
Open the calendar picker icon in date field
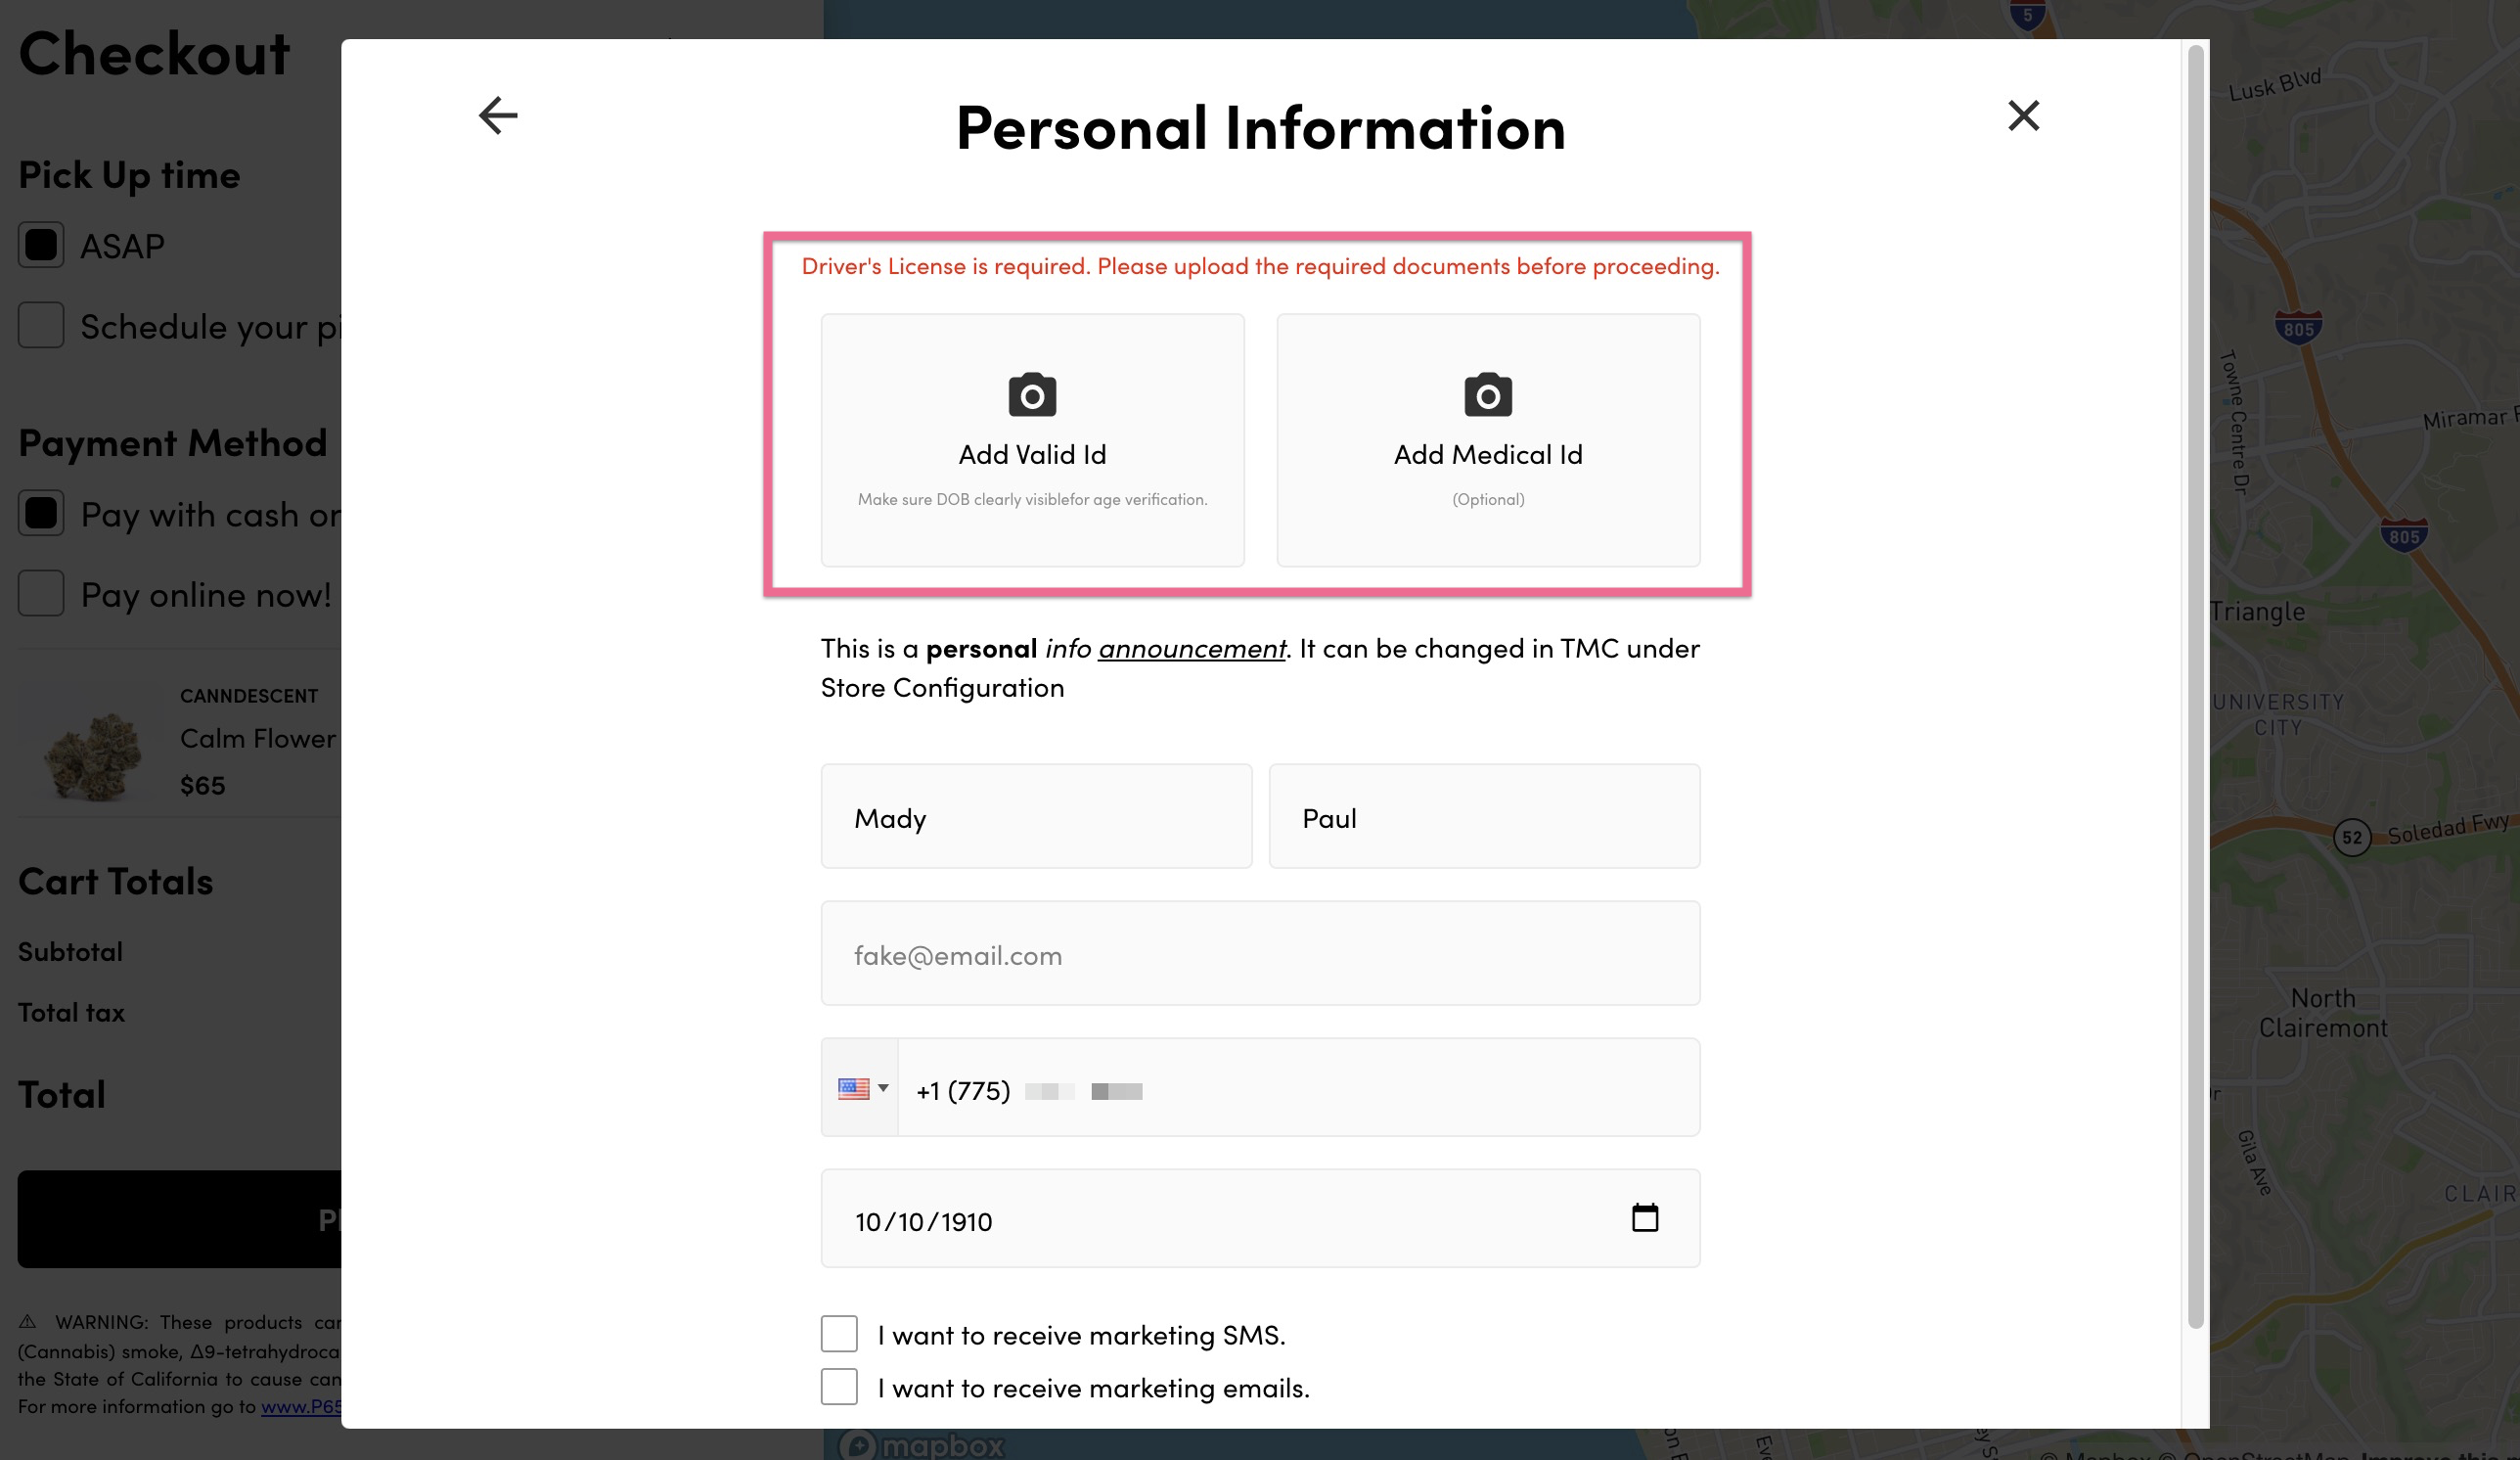point(1645,1217)
